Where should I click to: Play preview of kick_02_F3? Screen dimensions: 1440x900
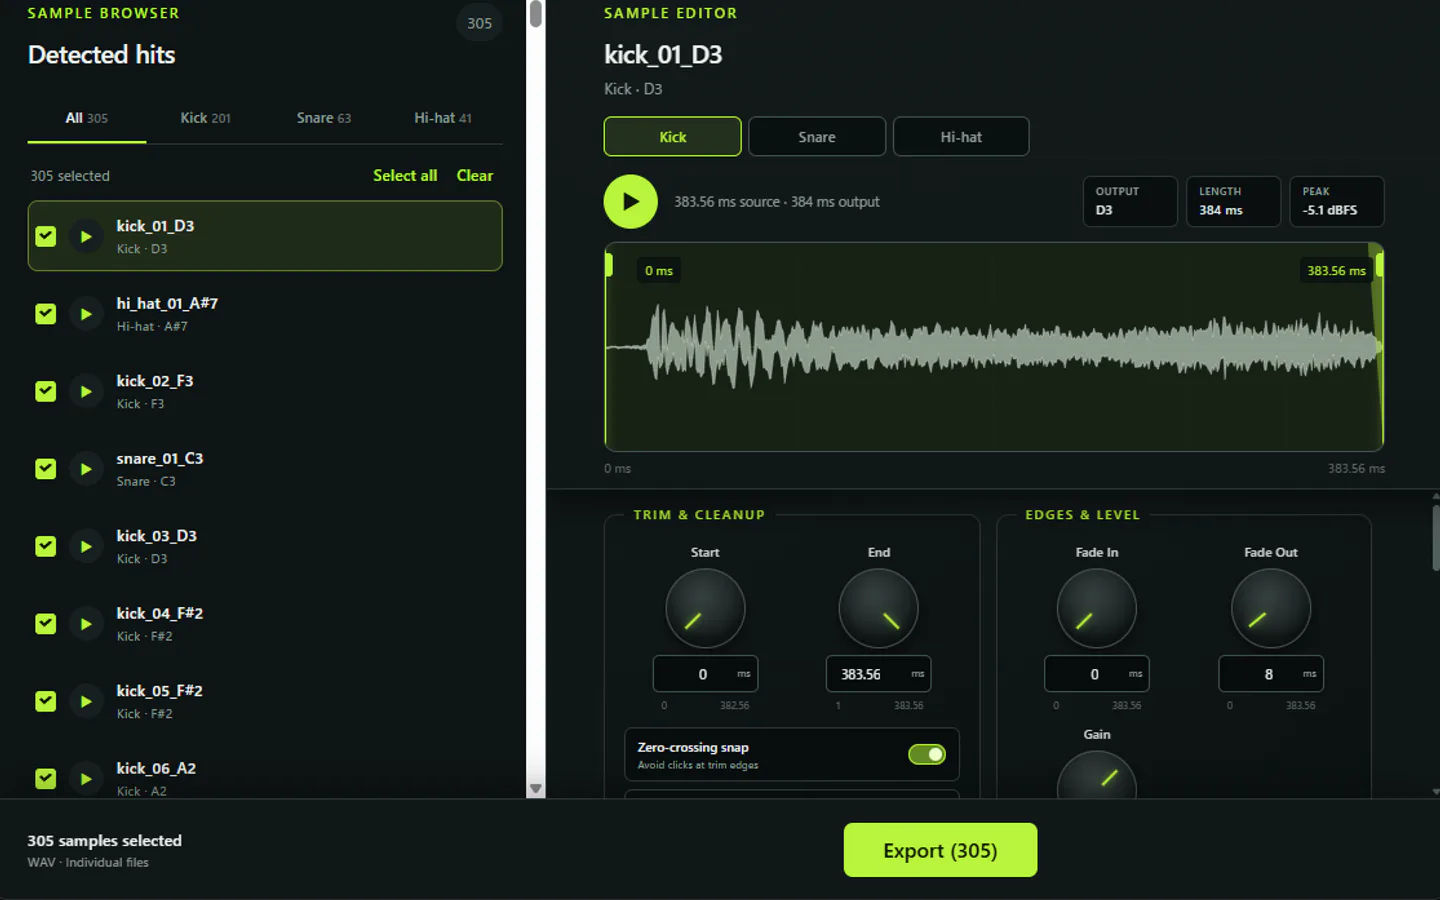click(x=86, y=392)
